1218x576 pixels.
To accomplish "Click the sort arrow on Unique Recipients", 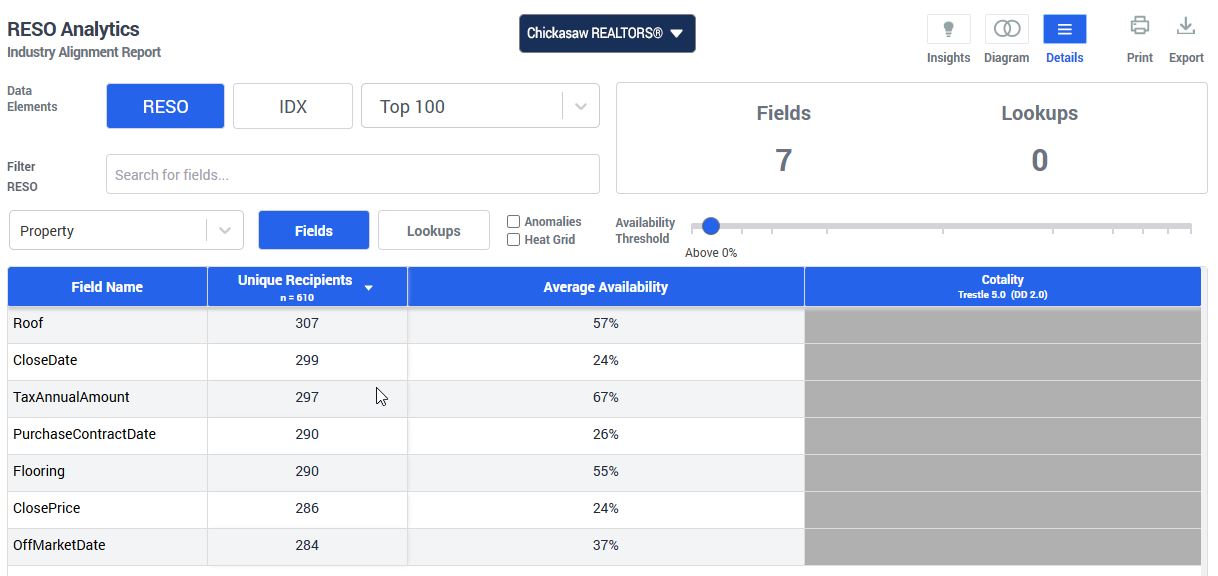I will [368, 288].
